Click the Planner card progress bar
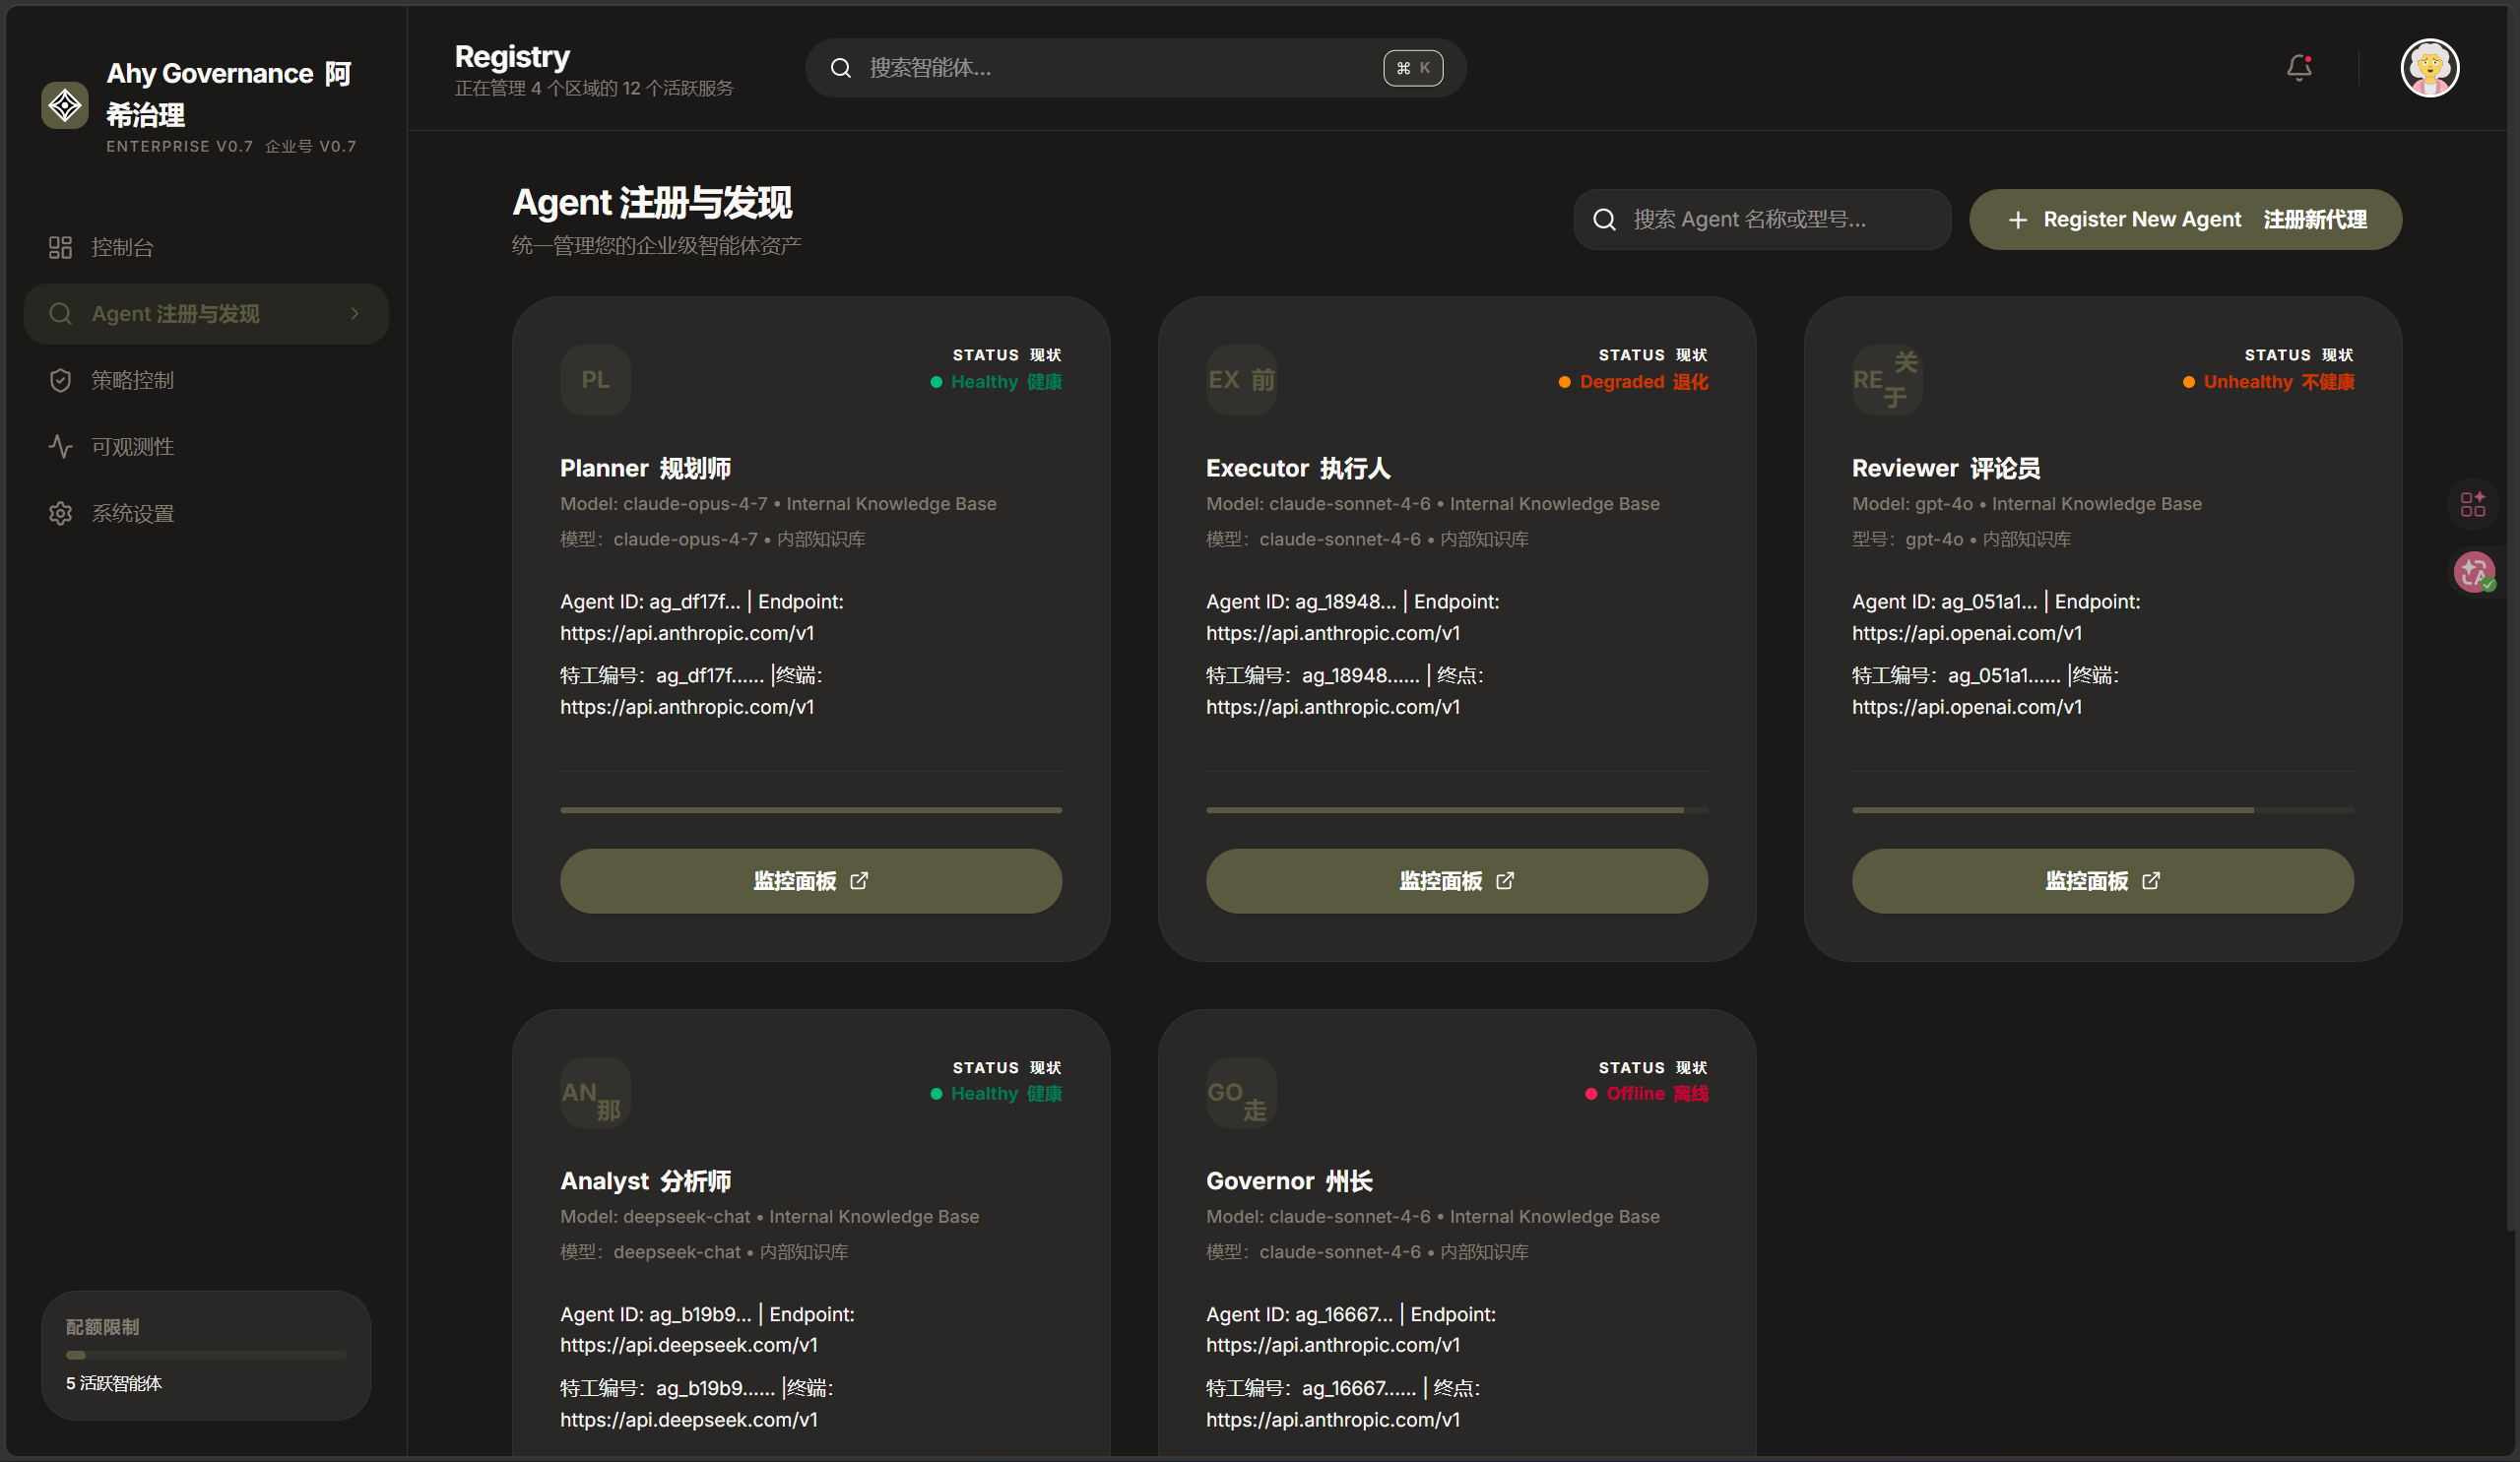Image resolution: width=2520 pixels, height=1462 pixels. tap(811, 809)
